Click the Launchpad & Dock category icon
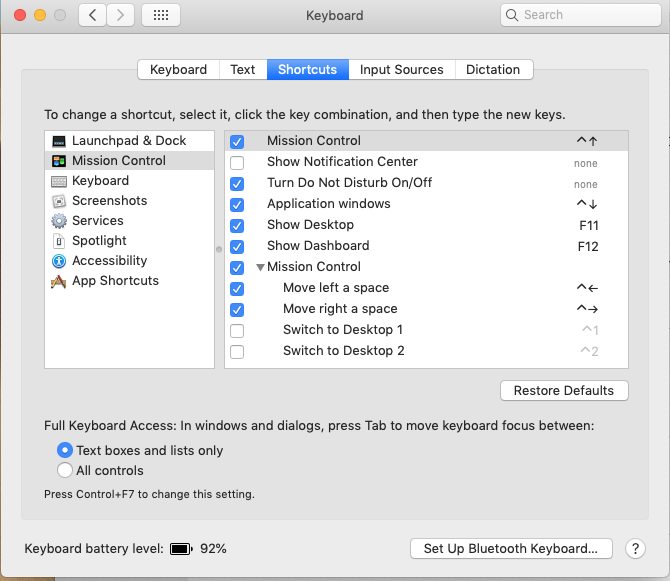This screenshot has height=581, width=670. [x=59, y=141]
